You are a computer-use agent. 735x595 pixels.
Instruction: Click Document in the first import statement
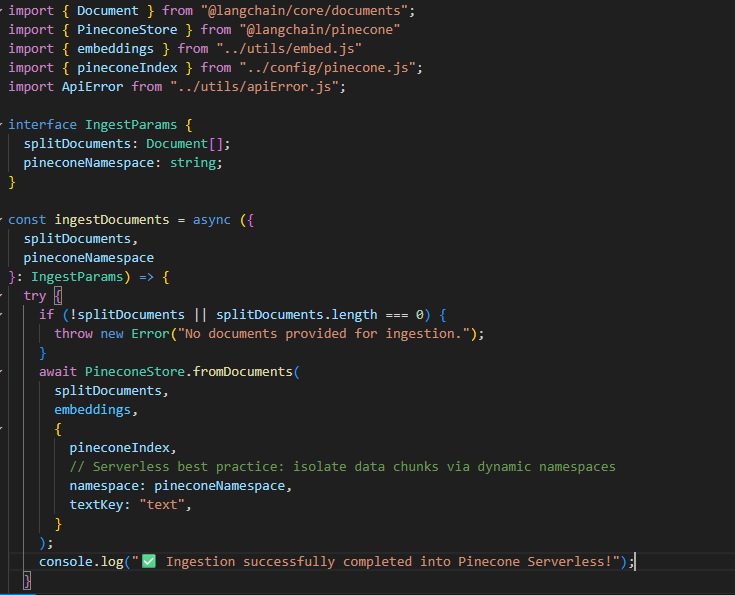click(x=108, y=11)
